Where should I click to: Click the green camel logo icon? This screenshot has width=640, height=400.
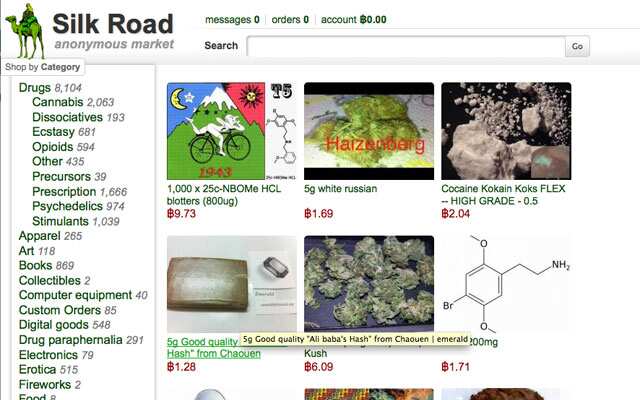[25, 31]
